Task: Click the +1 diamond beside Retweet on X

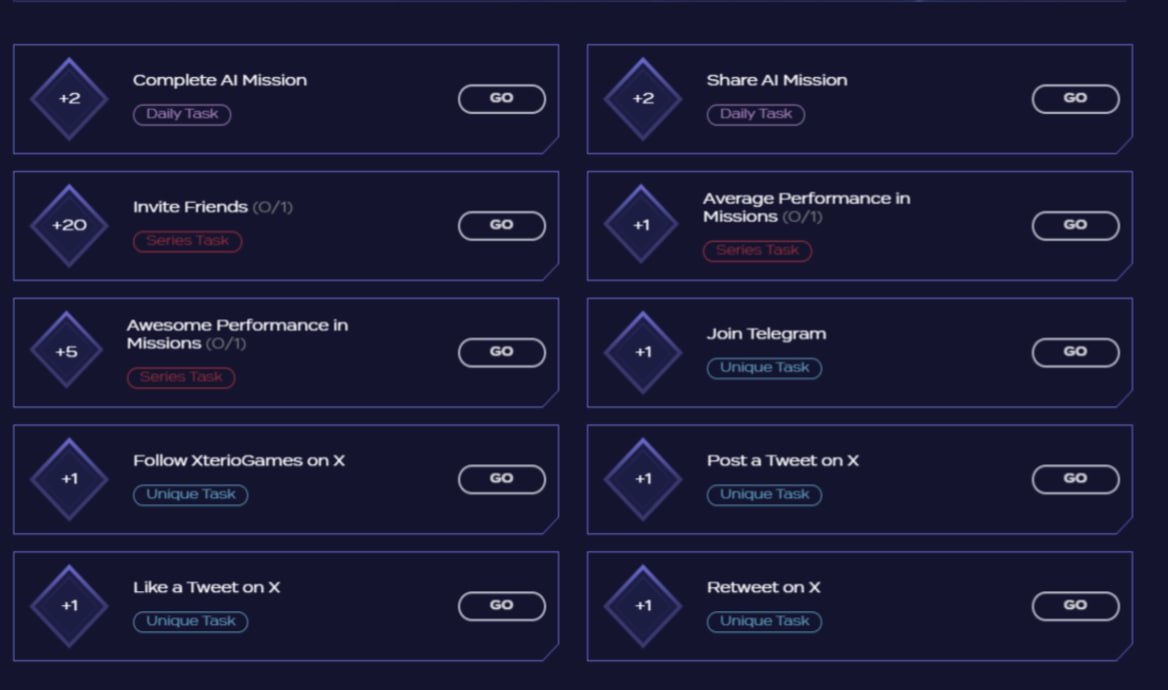Action: coord(643,605)
